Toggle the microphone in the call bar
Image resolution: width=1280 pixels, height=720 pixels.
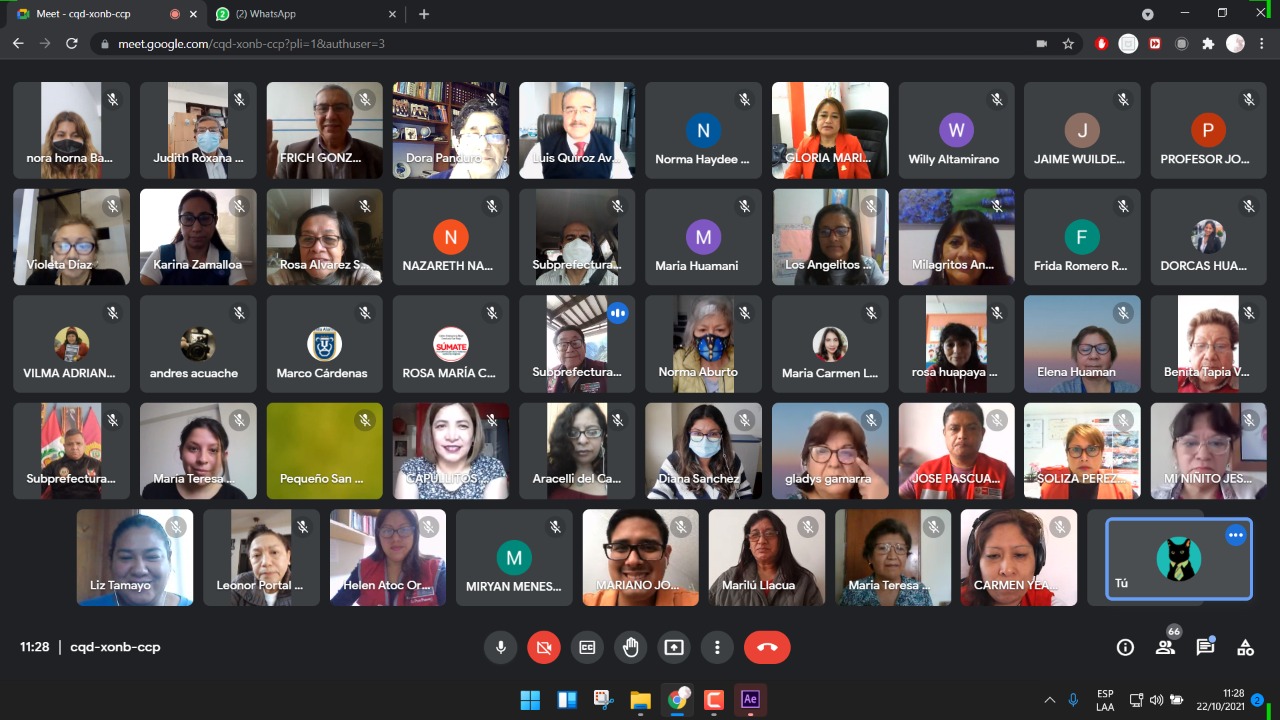[501, 647]
